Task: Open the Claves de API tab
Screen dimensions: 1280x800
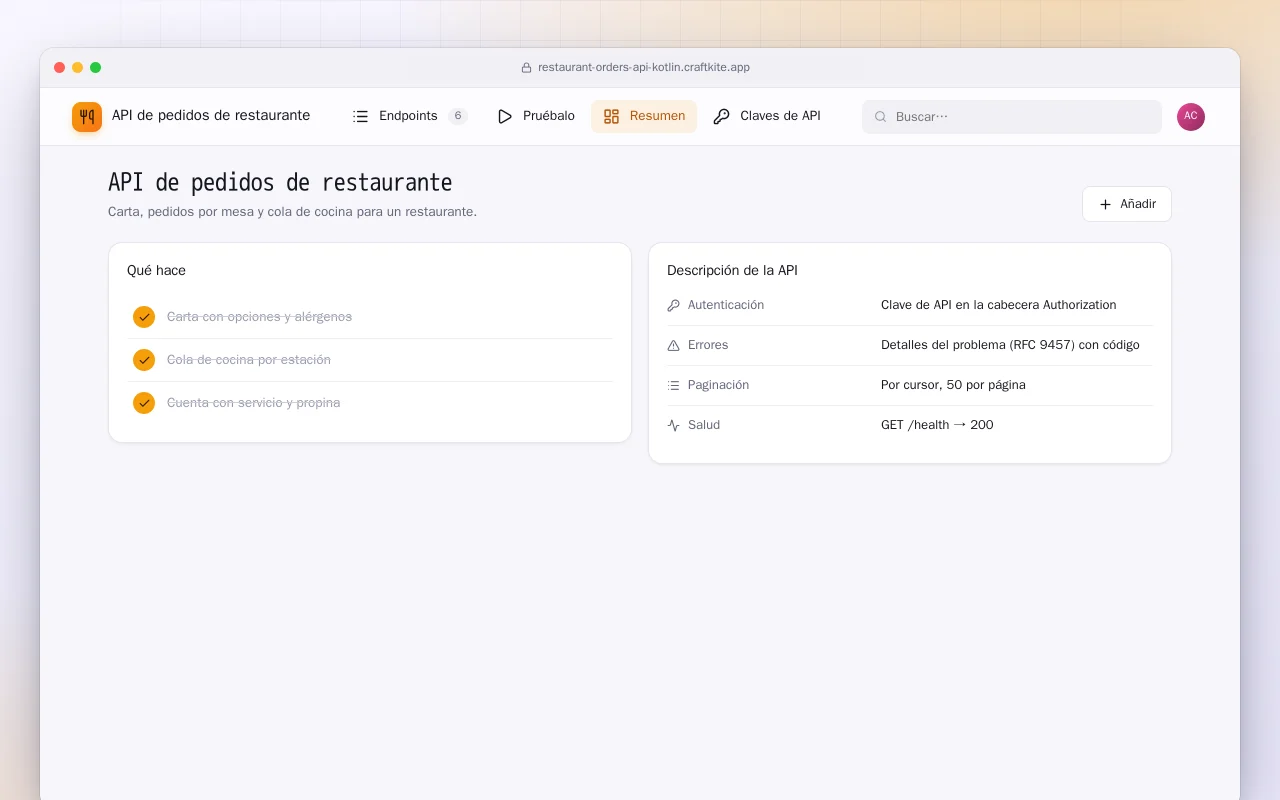Action: pyautogui.click(x=767, y=116)
